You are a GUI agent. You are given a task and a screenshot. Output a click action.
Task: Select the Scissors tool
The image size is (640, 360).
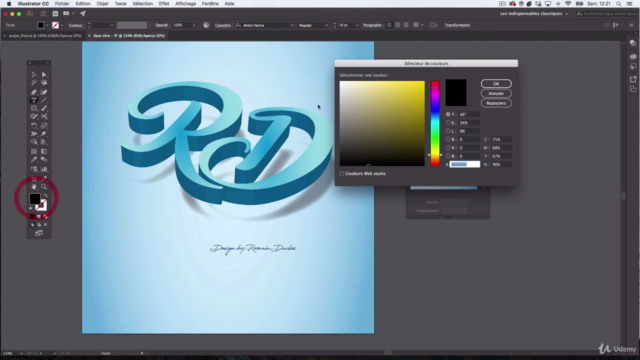tap(44, 117)
